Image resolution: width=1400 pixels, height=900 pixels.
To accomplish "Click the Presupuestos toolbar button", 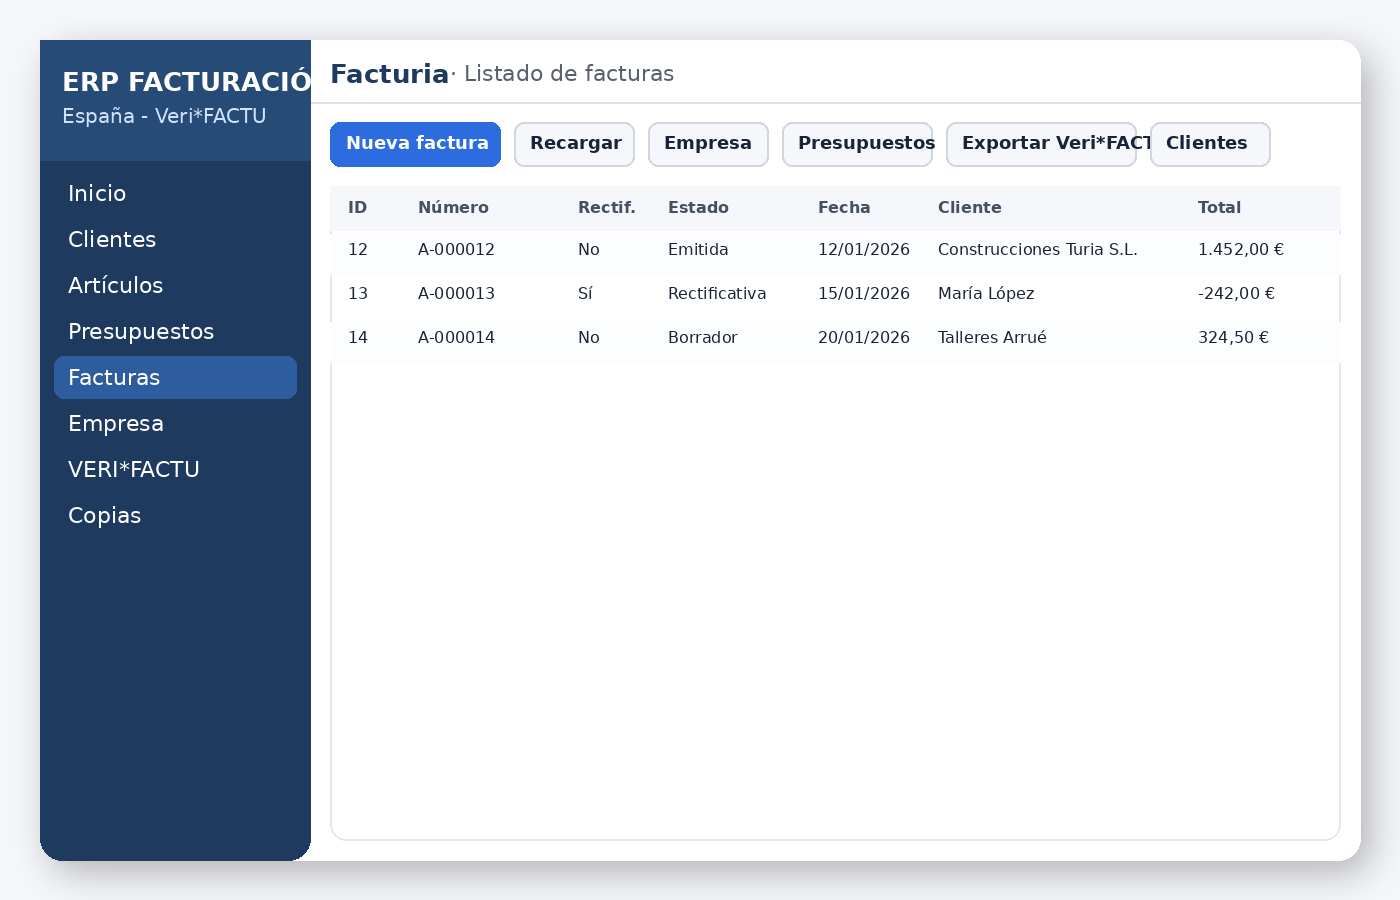I will [857, 144].
